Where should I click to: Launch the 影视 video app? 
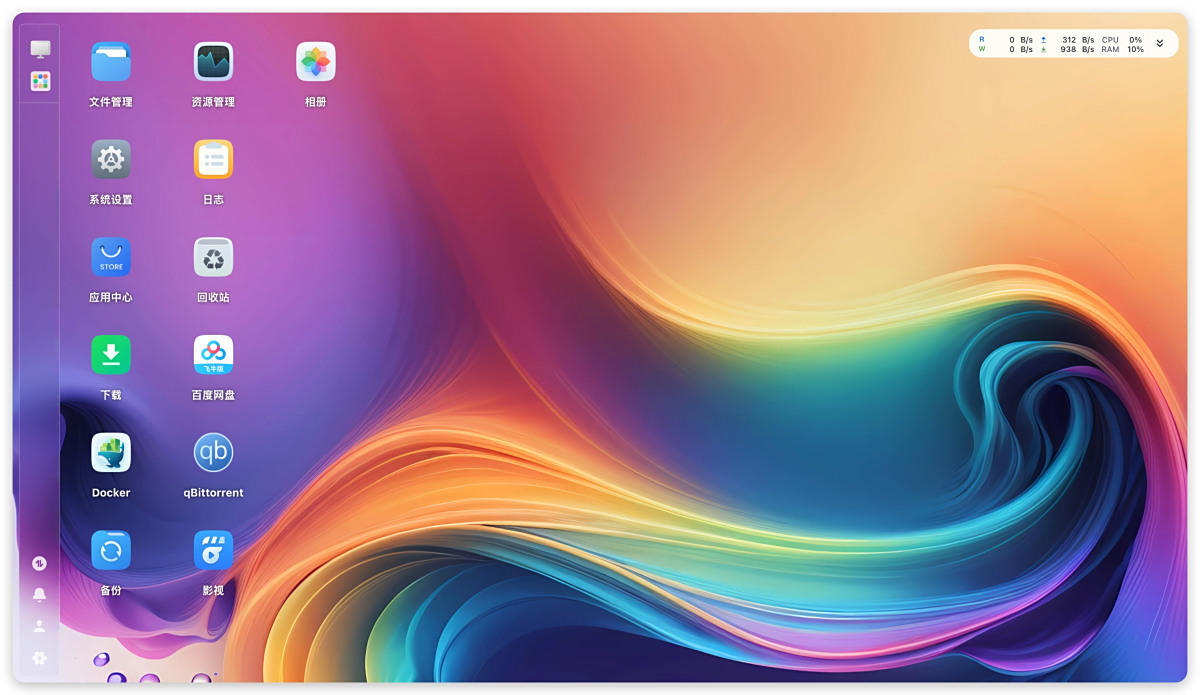click(x=213, y=550)
